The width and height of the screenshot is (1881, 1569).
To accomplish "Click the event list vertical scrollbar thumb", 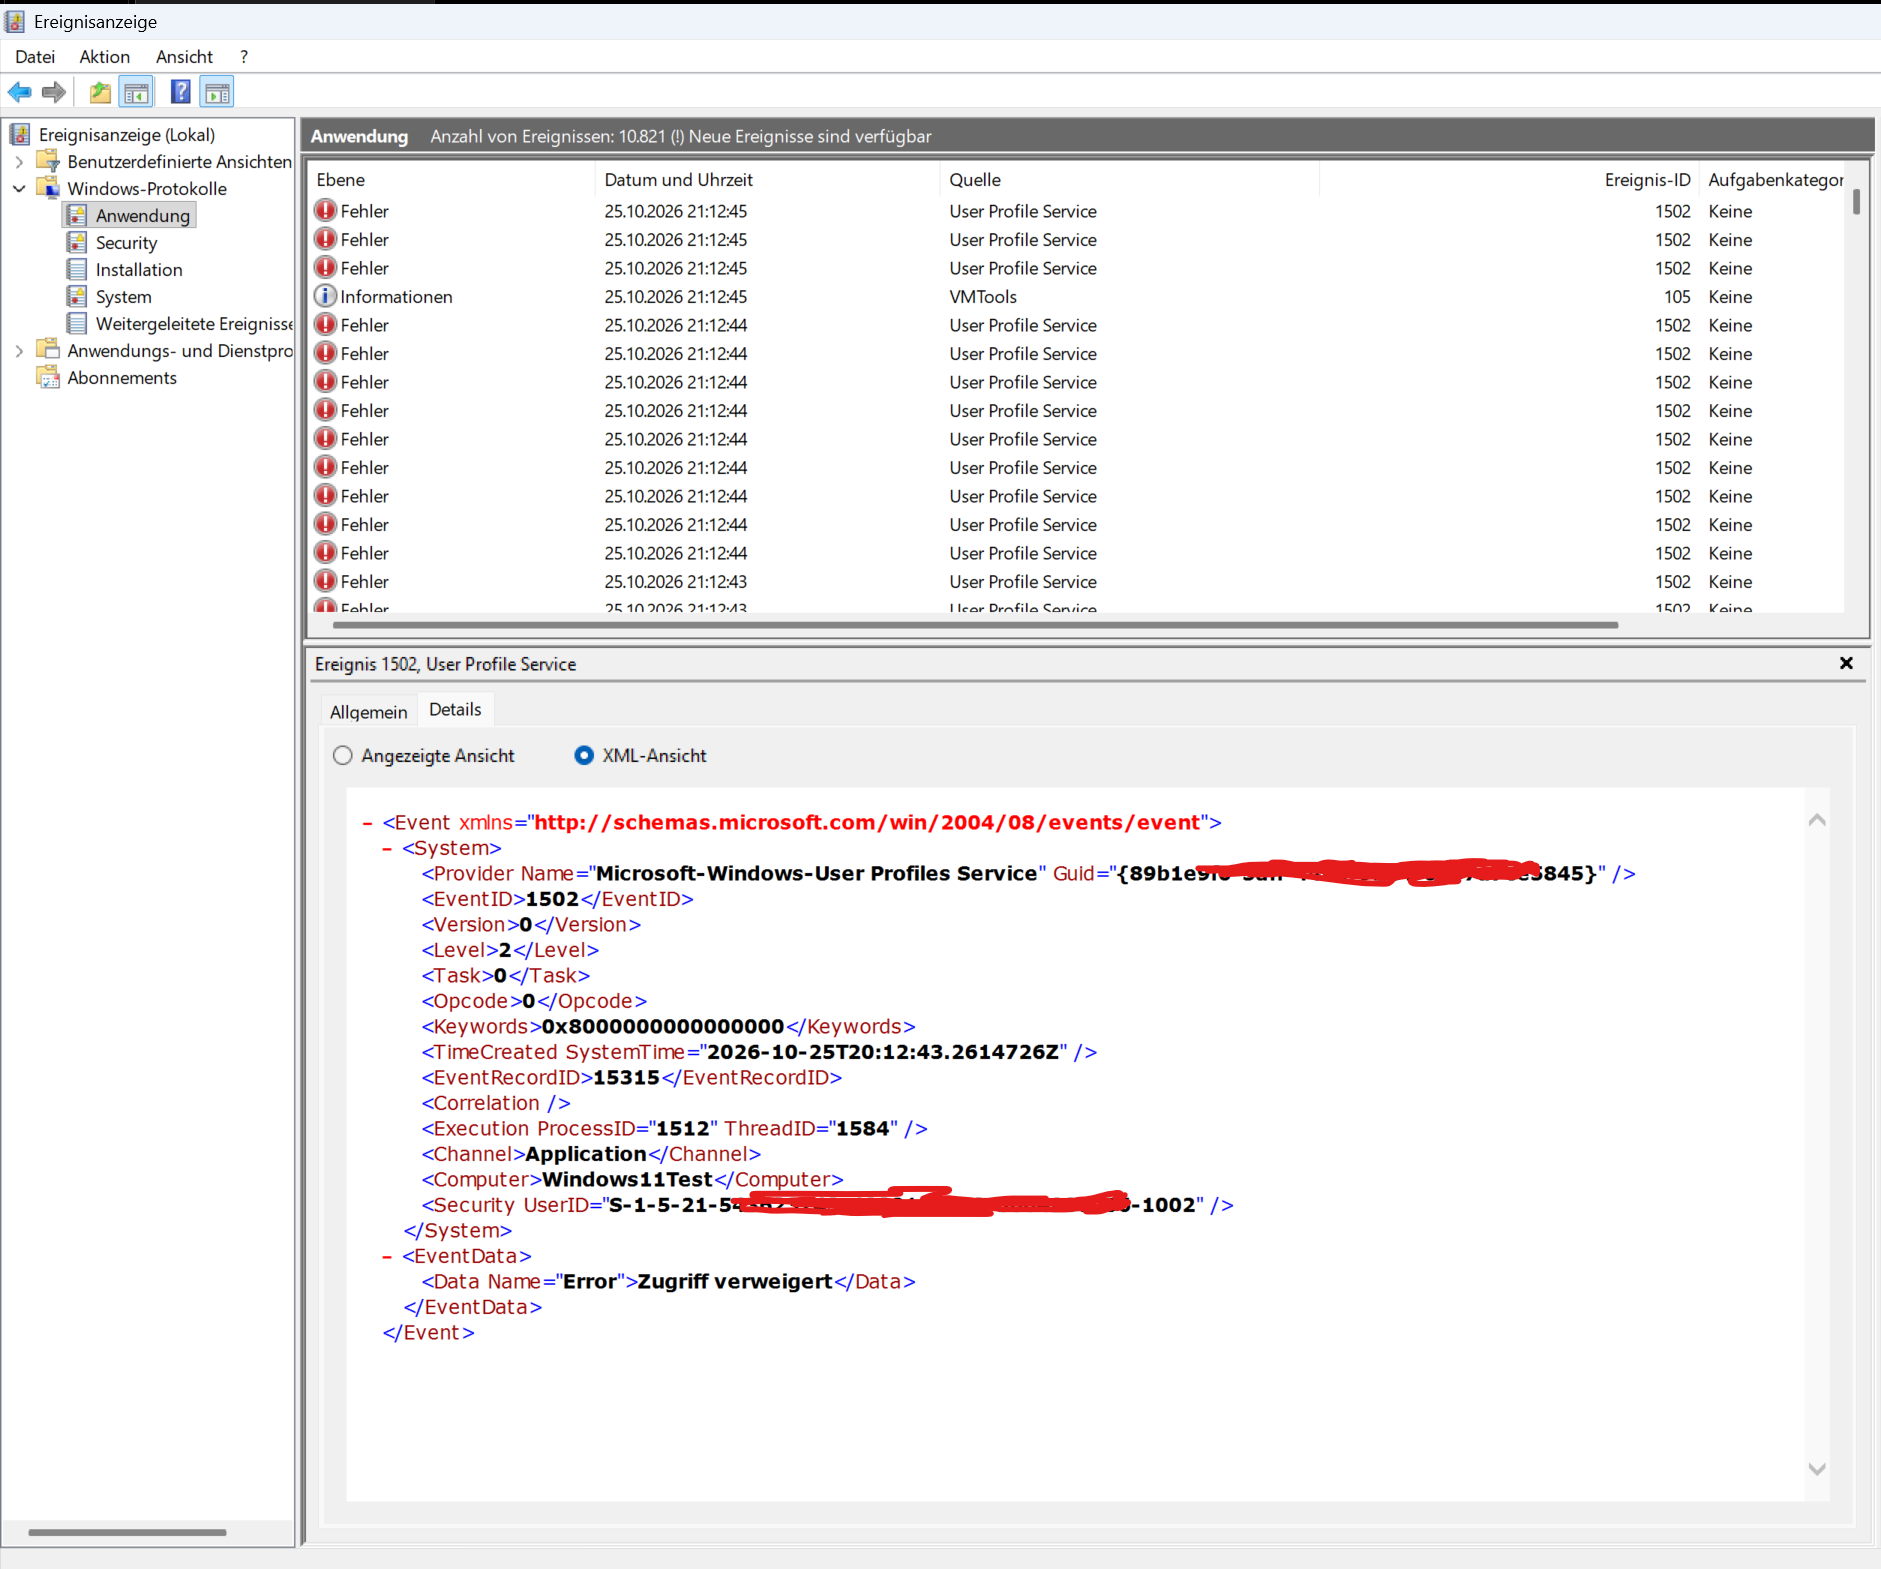I will pos(1857,202).
